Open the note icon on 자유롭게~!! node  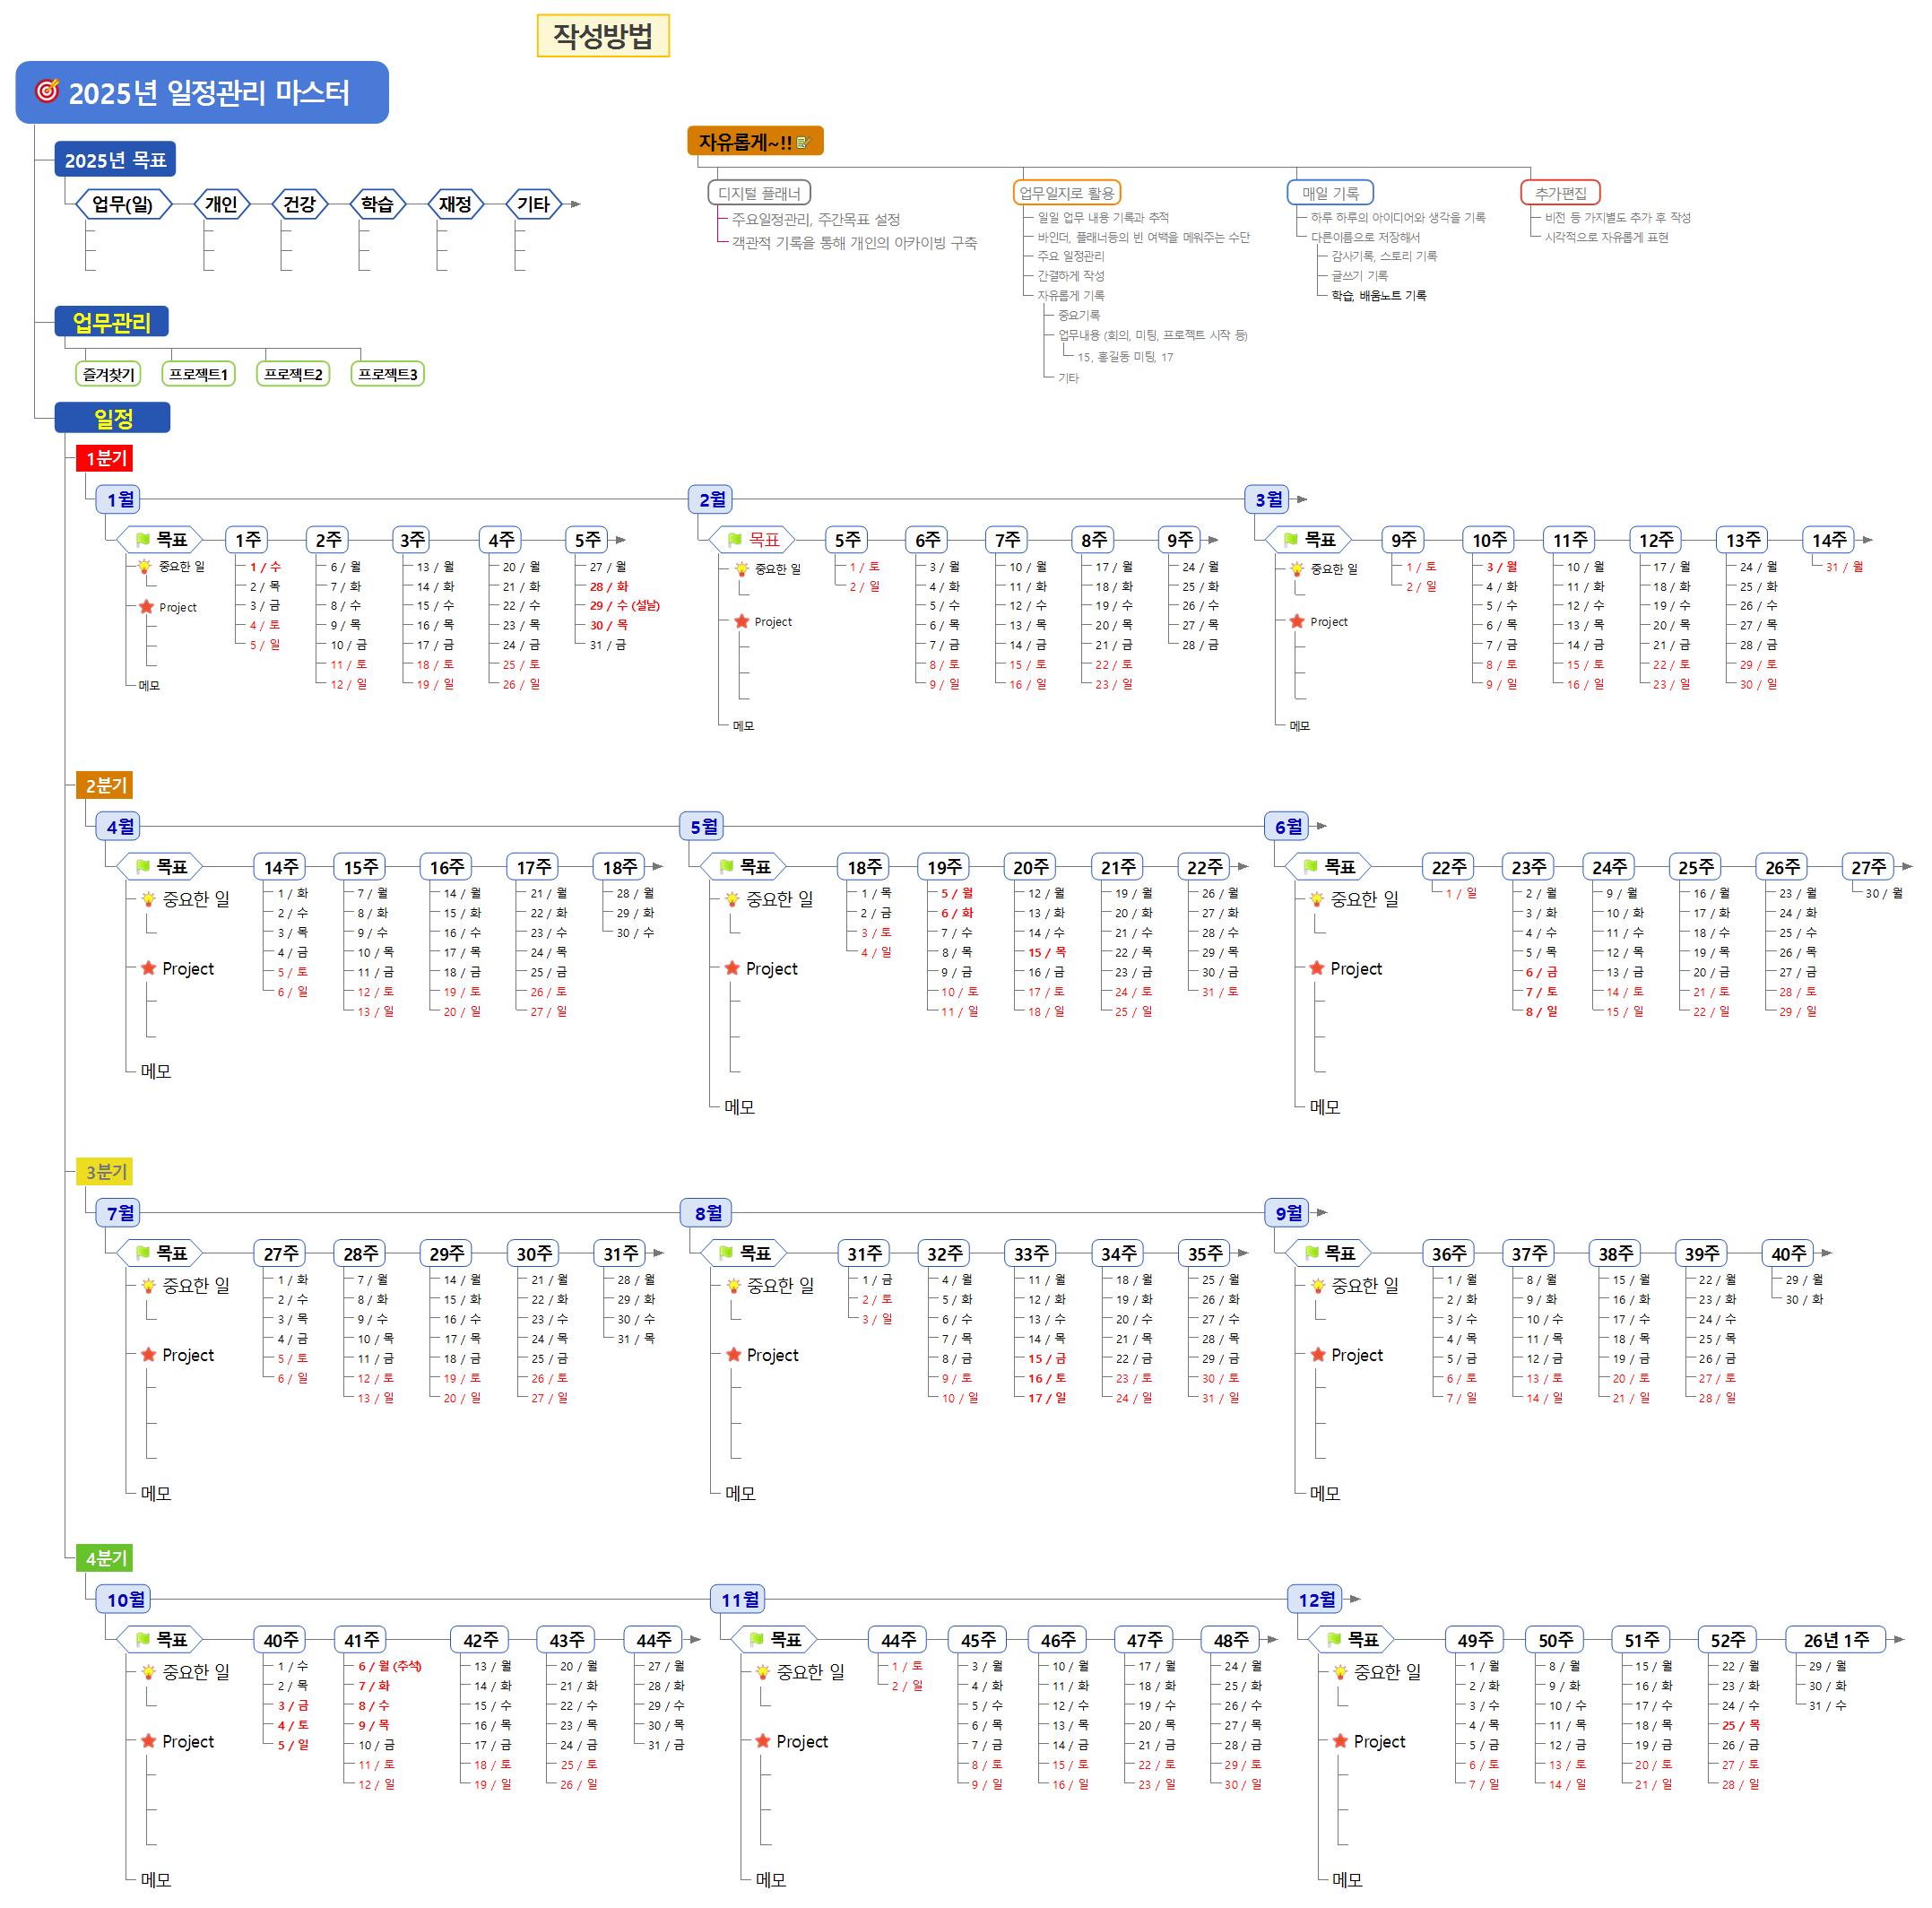click(x=802, y=143)
